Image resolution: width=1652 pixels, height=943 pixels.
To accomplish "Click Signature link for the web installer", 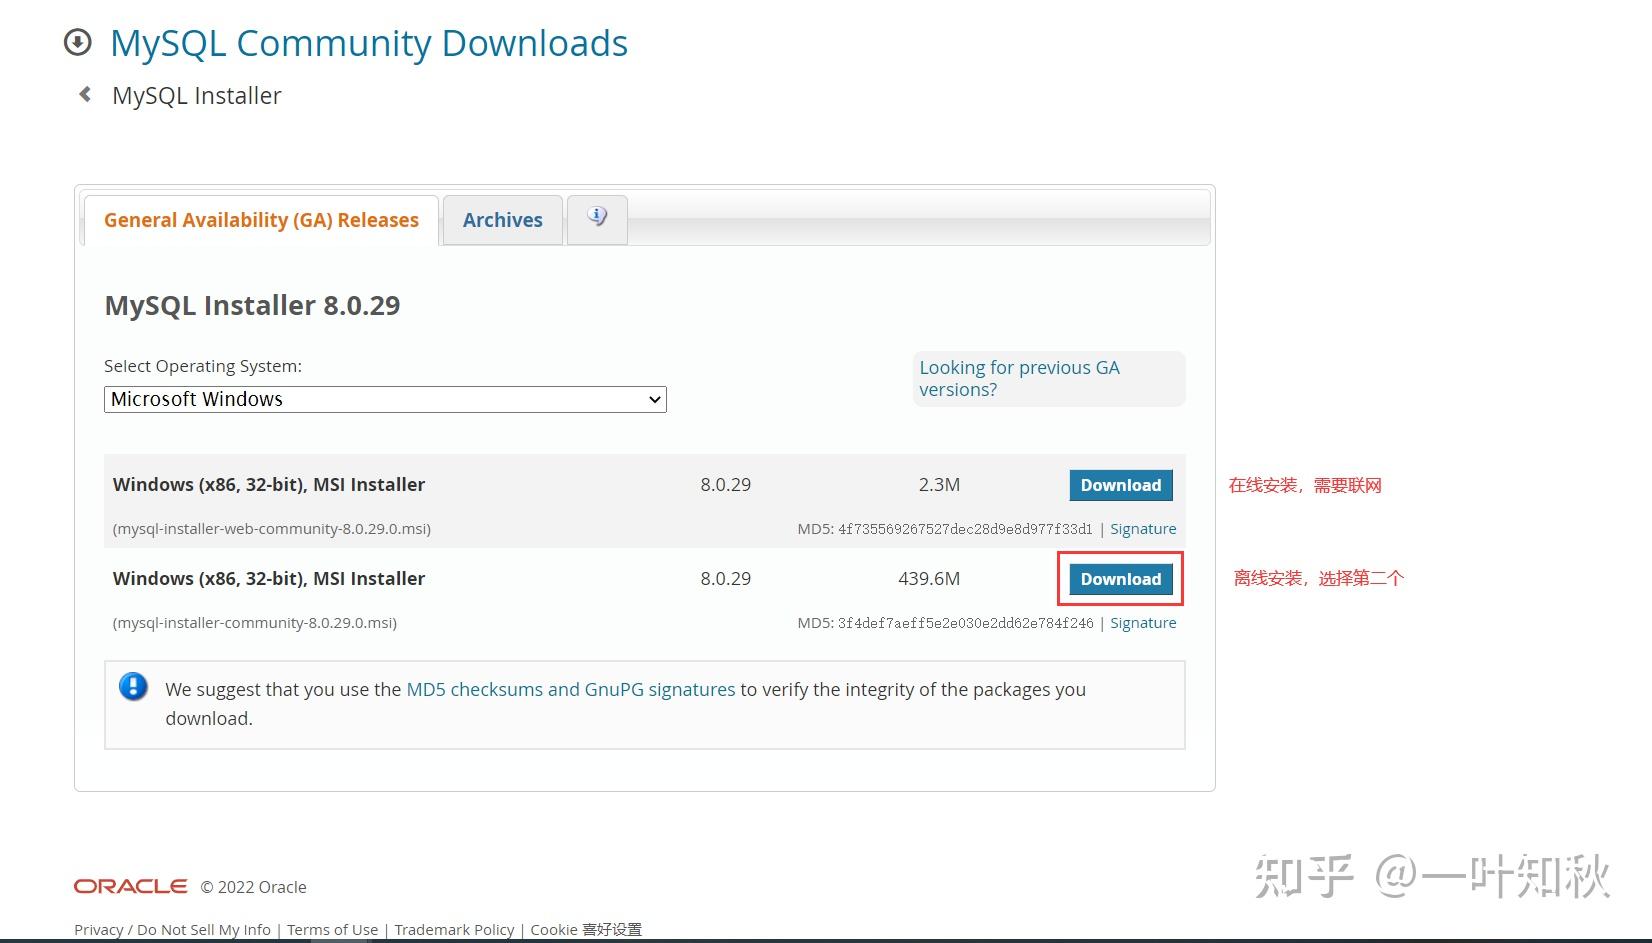I will tap(1143, 528).
